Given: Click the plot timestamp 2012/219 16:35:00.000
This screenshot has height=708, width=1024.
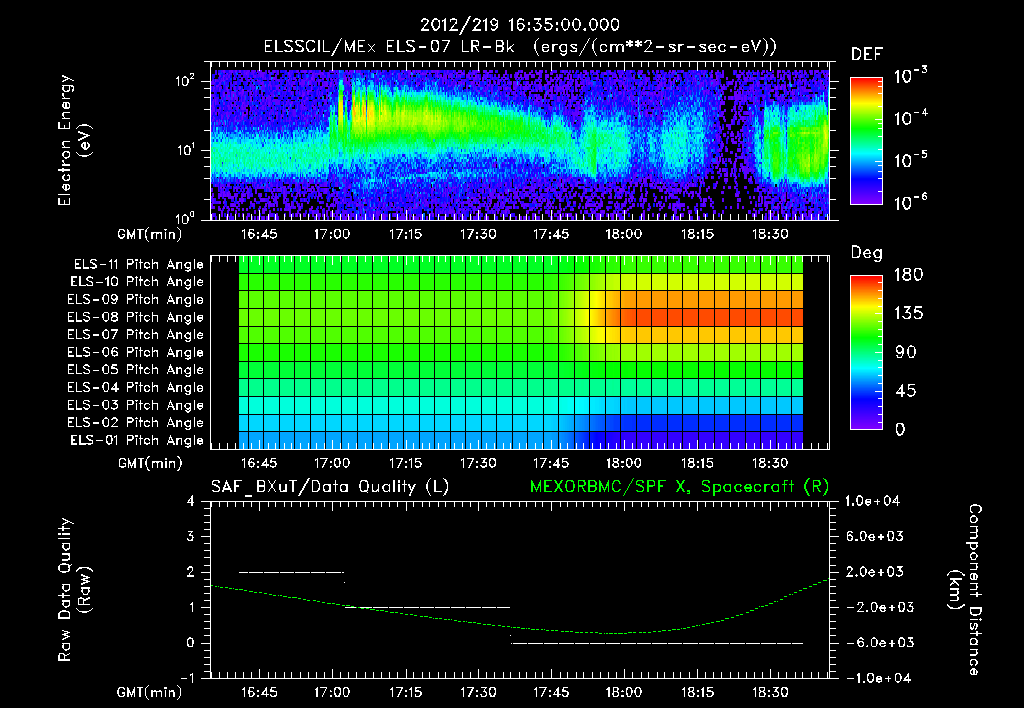Looking at the screenshot, I should click(519, 25).
